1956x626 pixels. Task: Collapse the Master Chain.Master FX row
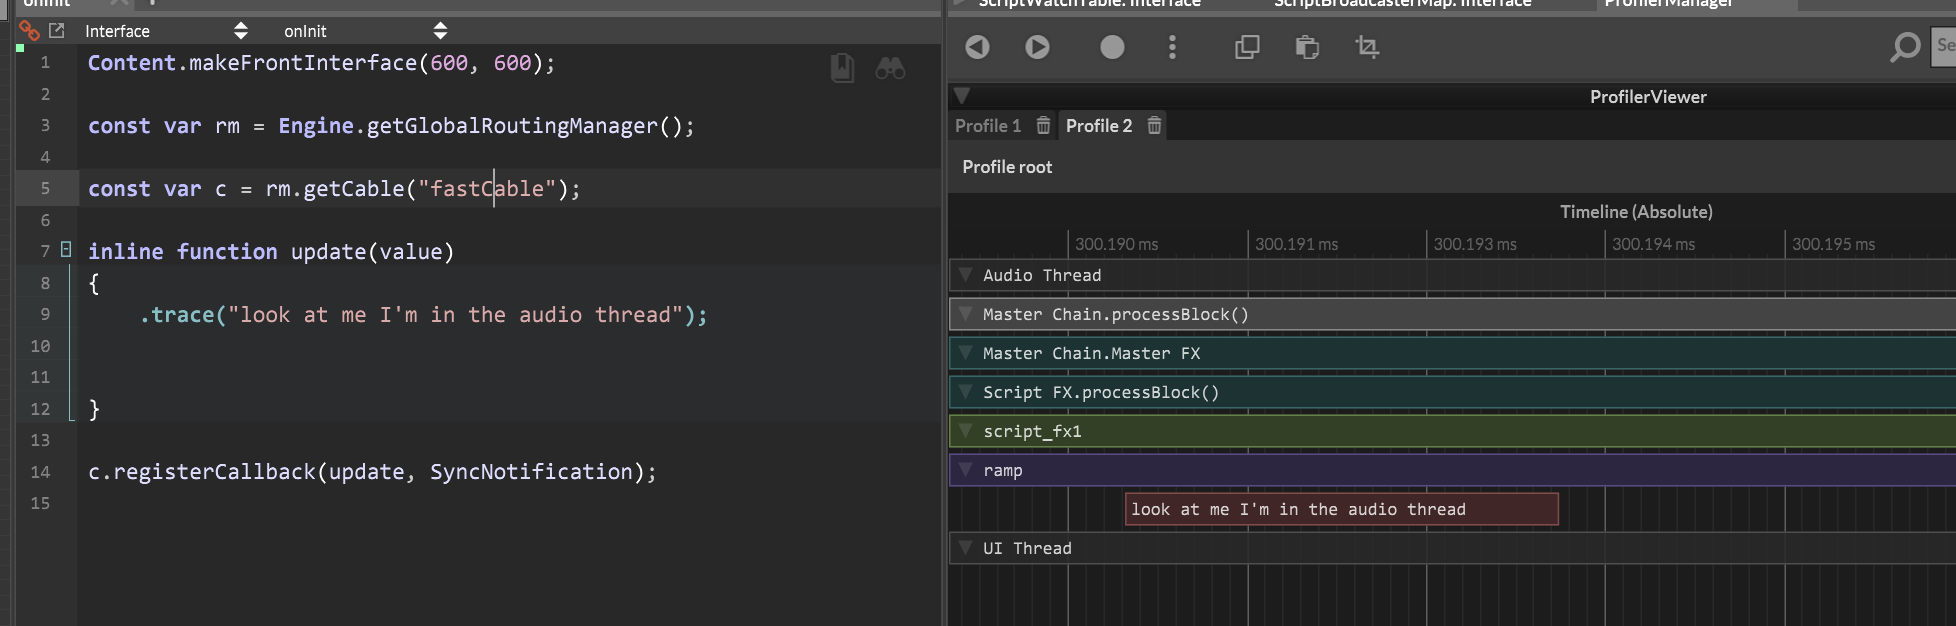pos(965,352)
